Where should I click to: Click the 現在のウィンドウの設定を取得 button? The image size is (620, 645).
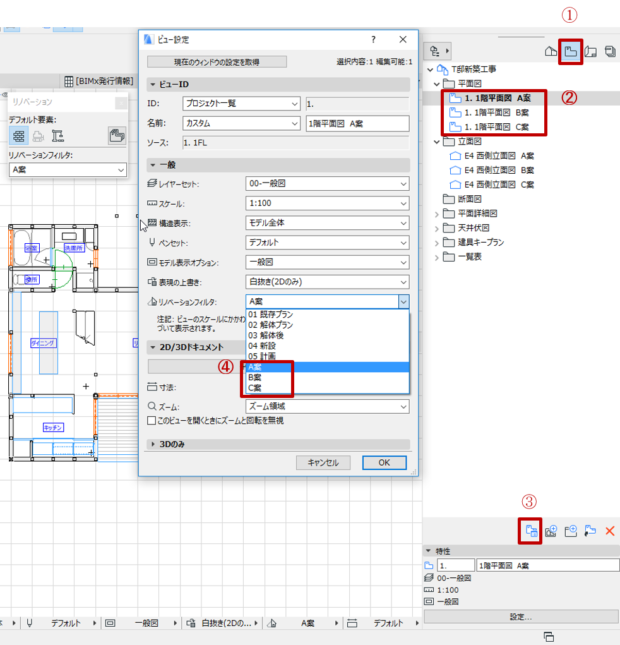click(217, 62)
